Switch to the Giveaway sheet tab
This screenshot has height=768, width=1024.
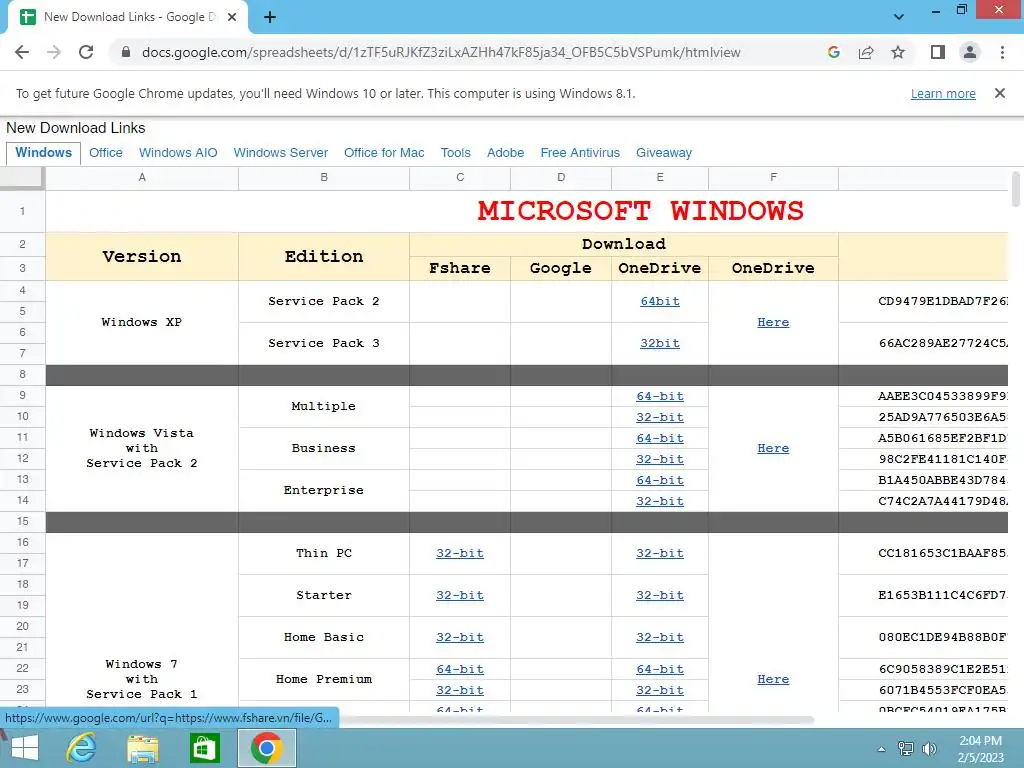[x=664, y=153]
